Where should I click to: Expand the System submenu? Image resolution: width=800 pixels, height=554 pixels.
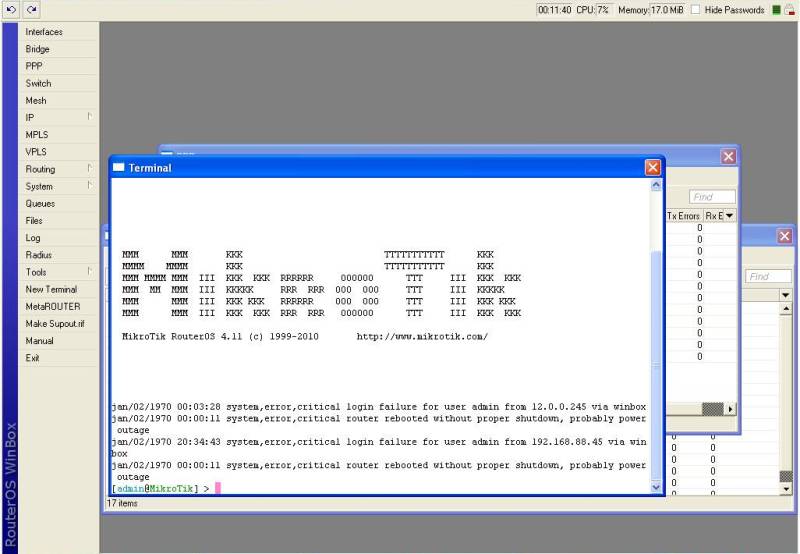point(57,186)
